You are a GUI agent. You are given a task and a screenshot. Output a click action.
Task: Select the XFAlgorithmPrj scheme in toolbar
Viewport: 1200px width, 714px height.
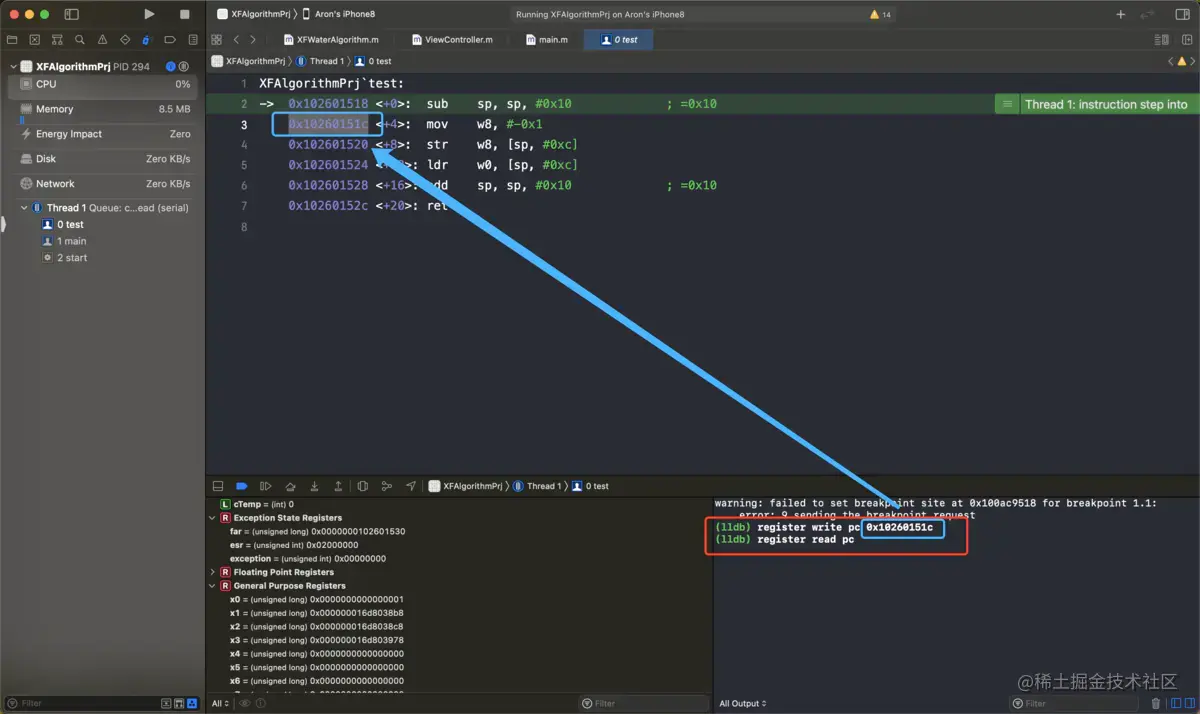pyautogui.click(x=256, y=14)
